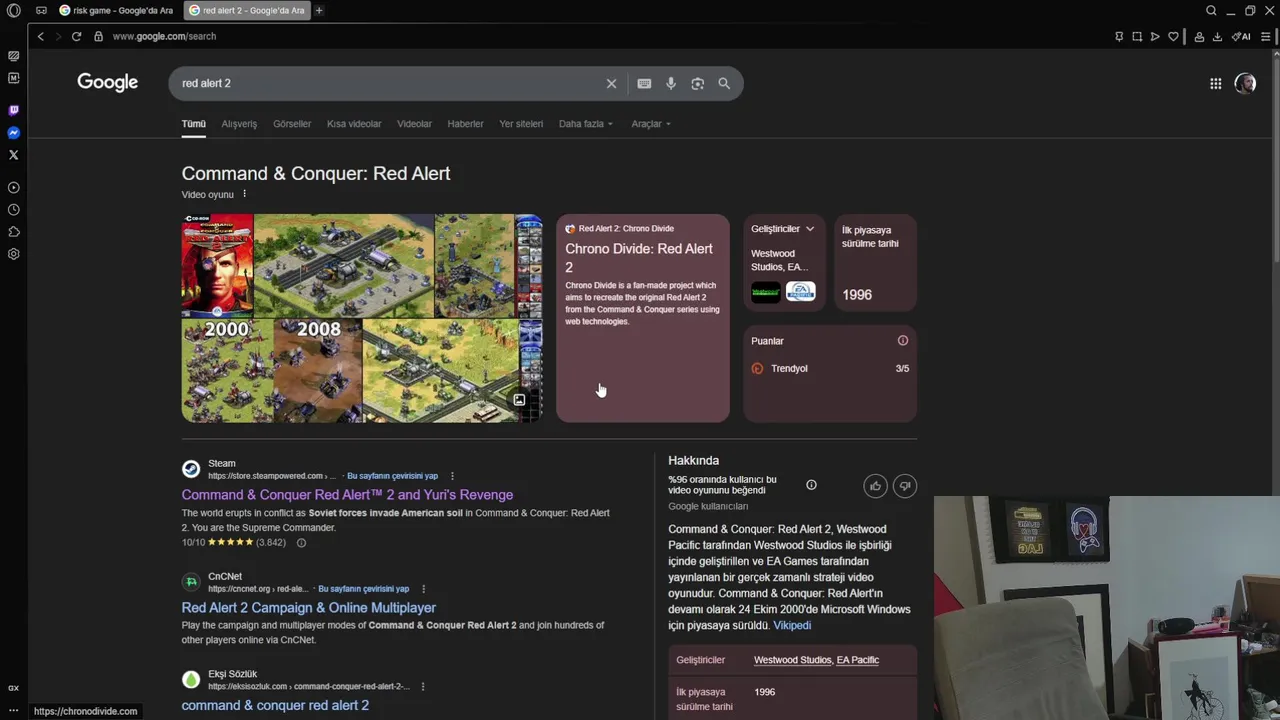Switch to Yer siteleri tab
The image size is (1280, 720).
[x=521, y=124]
